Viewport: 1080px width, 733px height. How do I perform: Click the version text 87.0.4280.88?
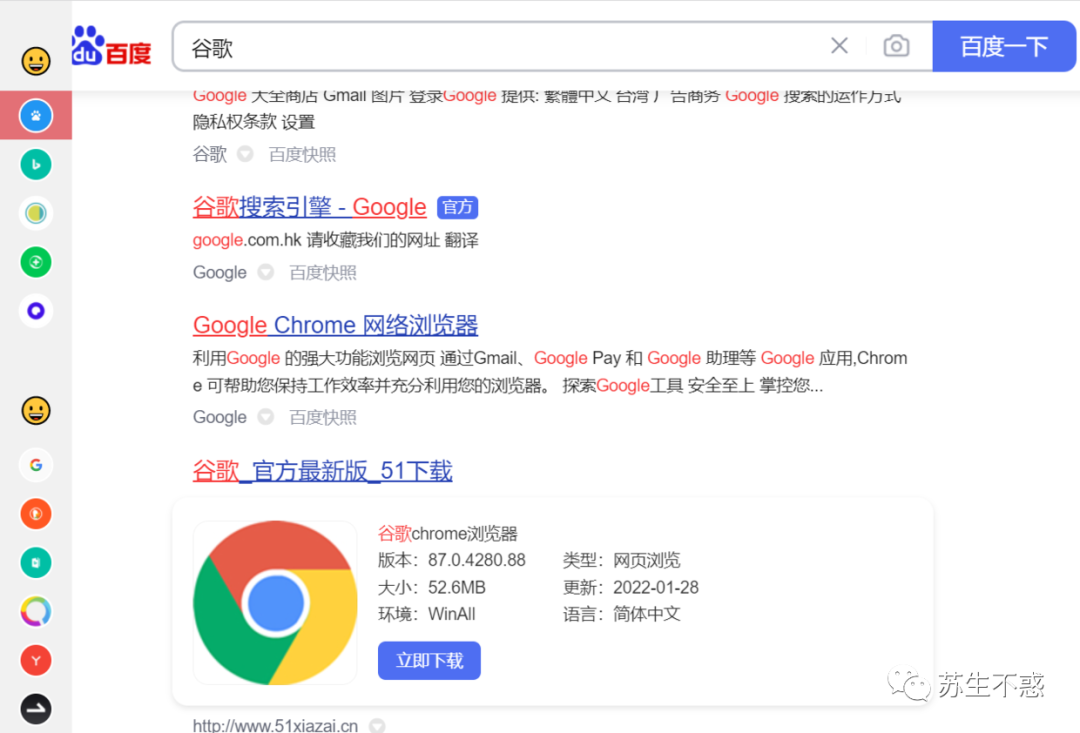point(477,560)
